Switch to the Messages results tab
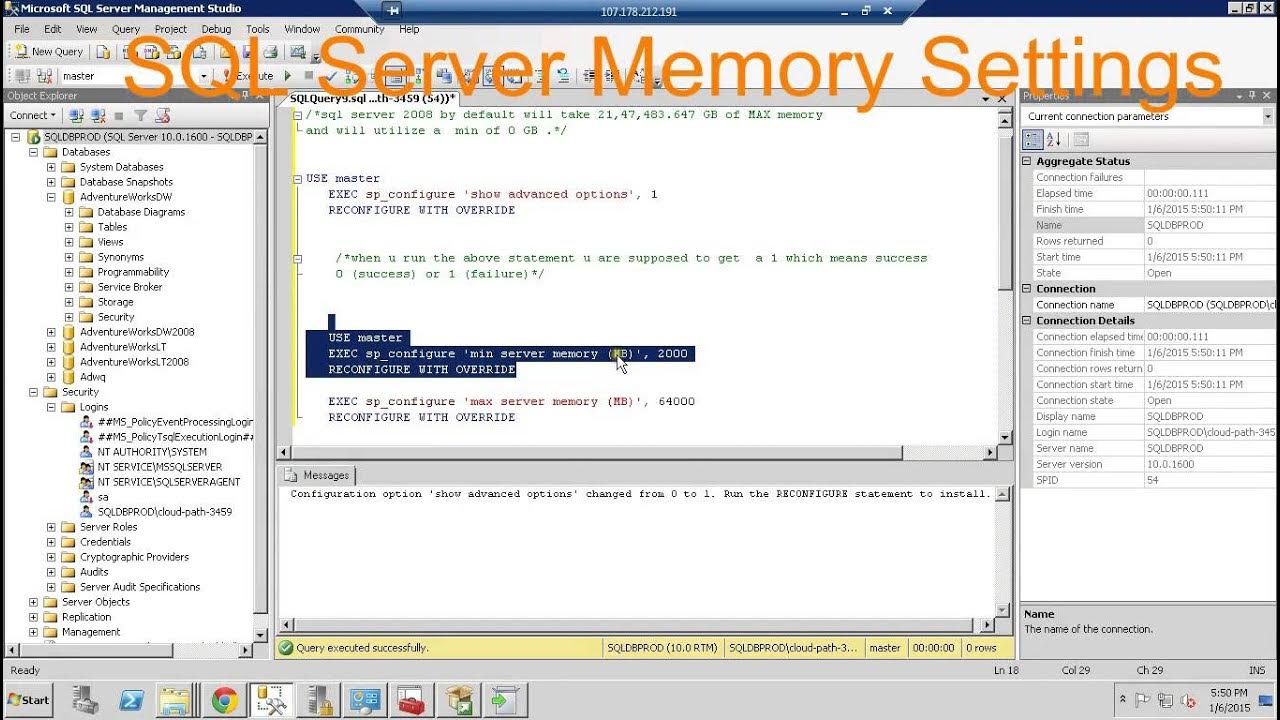 pyautogui.click(x=317, y=475)
